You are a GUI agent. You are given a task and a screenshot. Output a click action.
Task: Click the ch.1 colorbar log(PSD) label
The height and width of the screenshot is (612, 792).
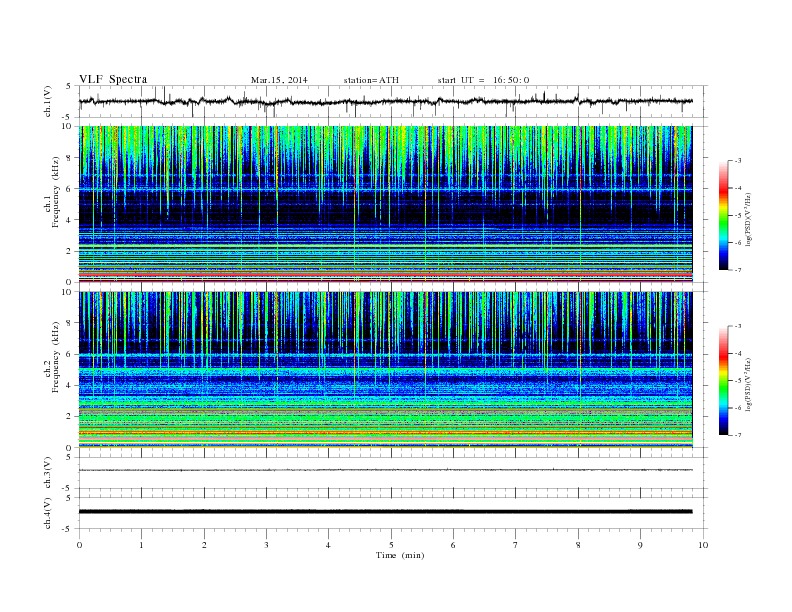coord(748,219)
